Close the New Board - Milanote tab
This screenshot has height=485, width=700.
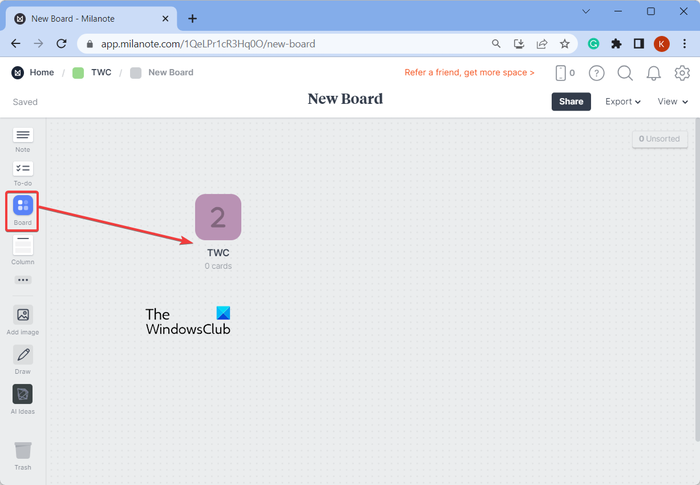tap(165, 19)
